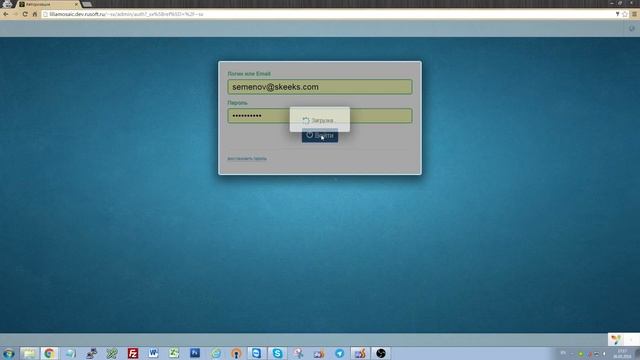Select the authorization browser tab
640x360 pixels.
click(48, 4)
